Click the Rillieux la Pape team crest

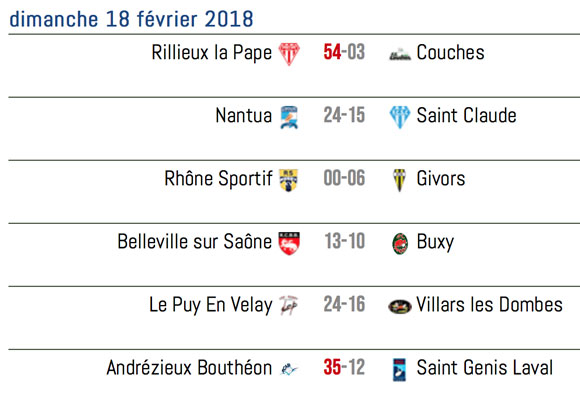coord(289,54)
